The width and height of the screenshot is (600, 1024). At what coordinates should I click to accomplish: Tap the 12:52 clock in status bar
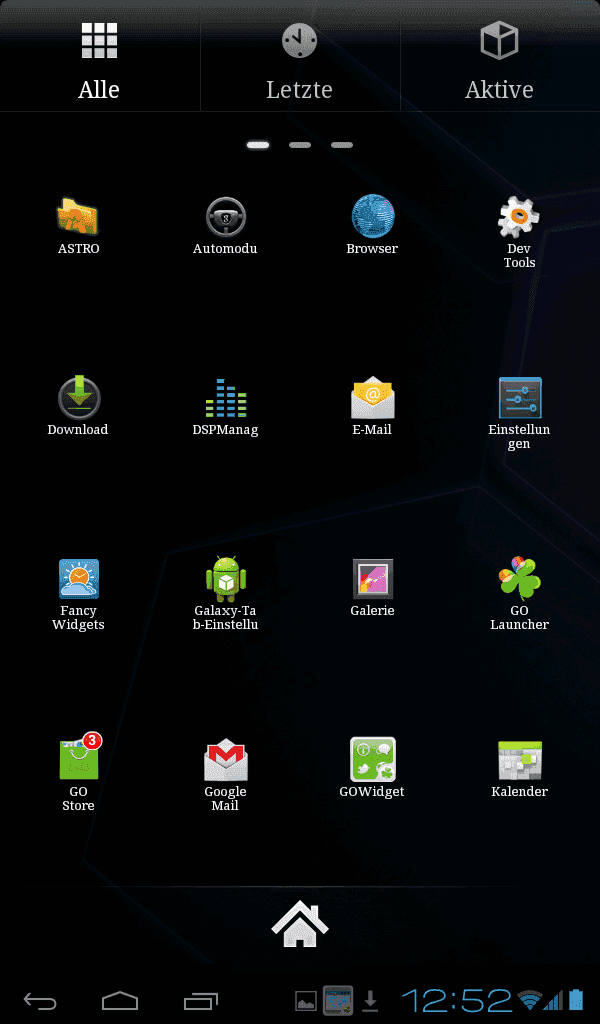(457, 1000)
